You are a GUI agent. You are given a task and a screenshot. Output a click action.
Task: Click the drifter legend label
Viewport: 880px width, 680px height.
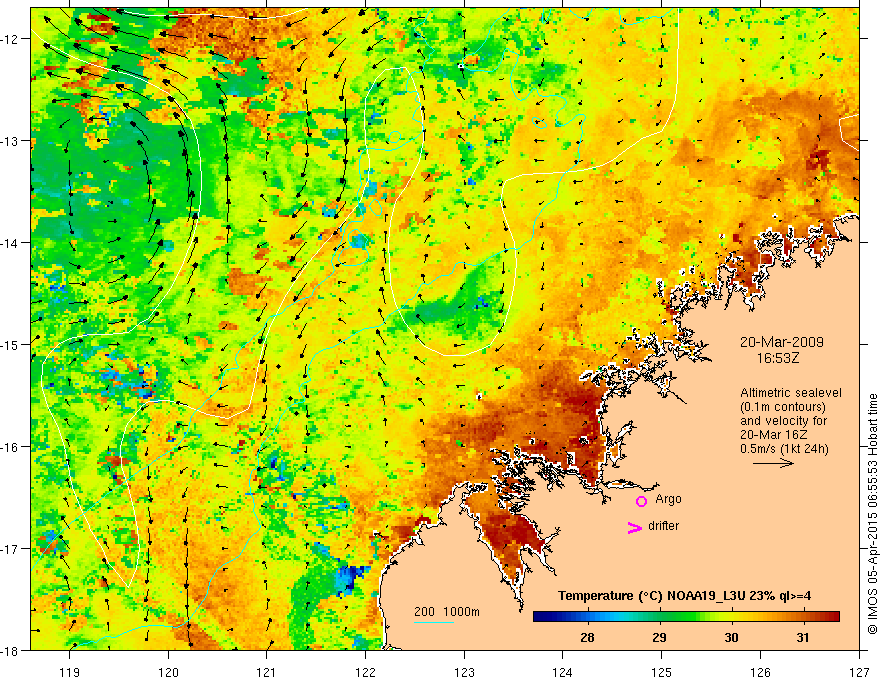click(x=663, y=526)
